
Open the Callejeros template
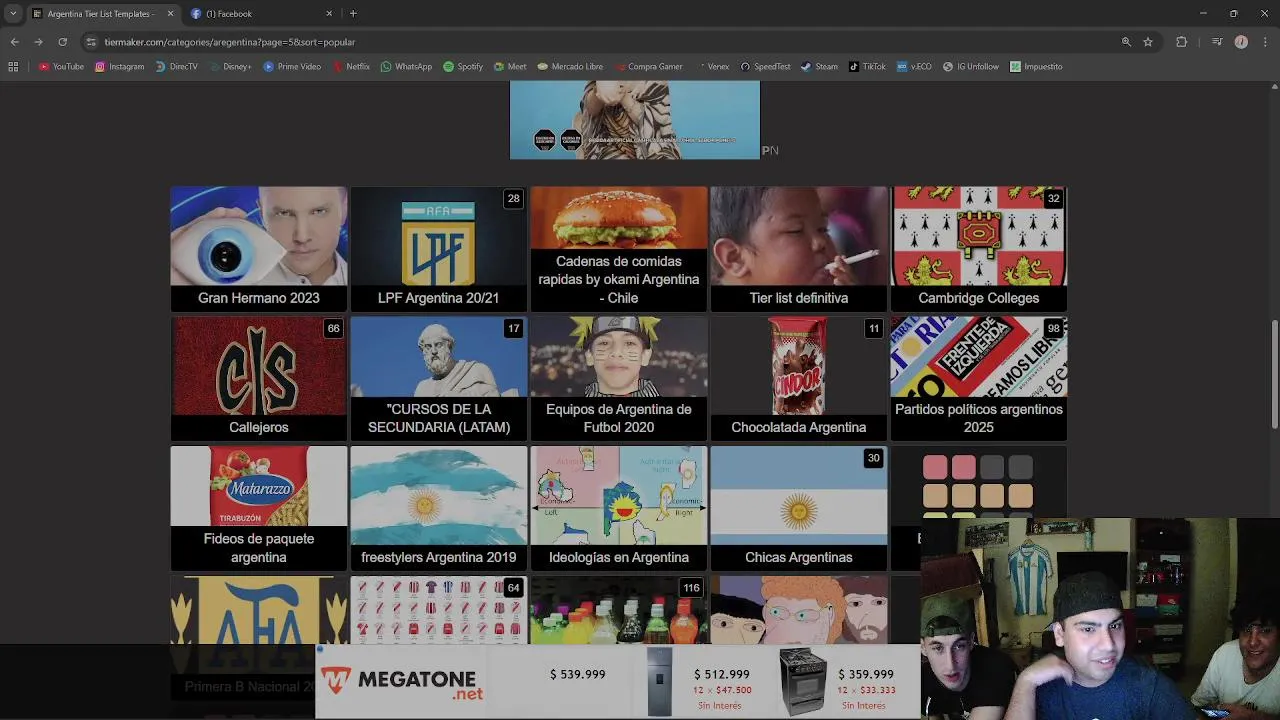pos(259,378)
